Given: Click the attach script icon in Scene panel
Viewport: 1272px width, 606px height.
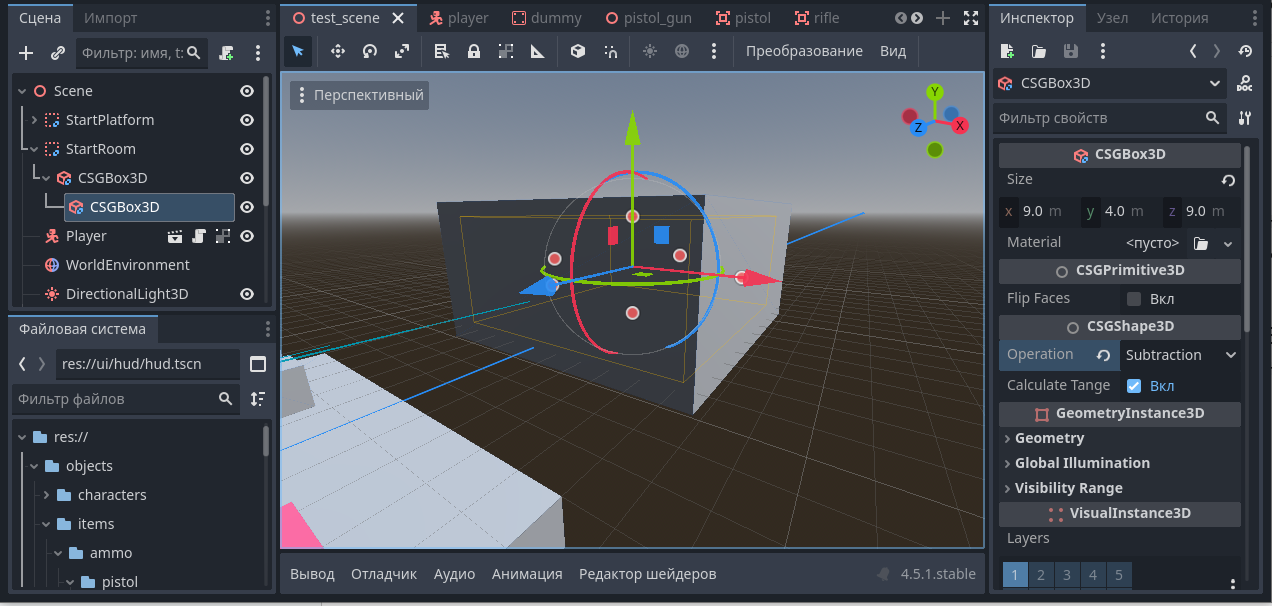Looking at the screenshot, I should pyautogui.click(x=227, y=53).
